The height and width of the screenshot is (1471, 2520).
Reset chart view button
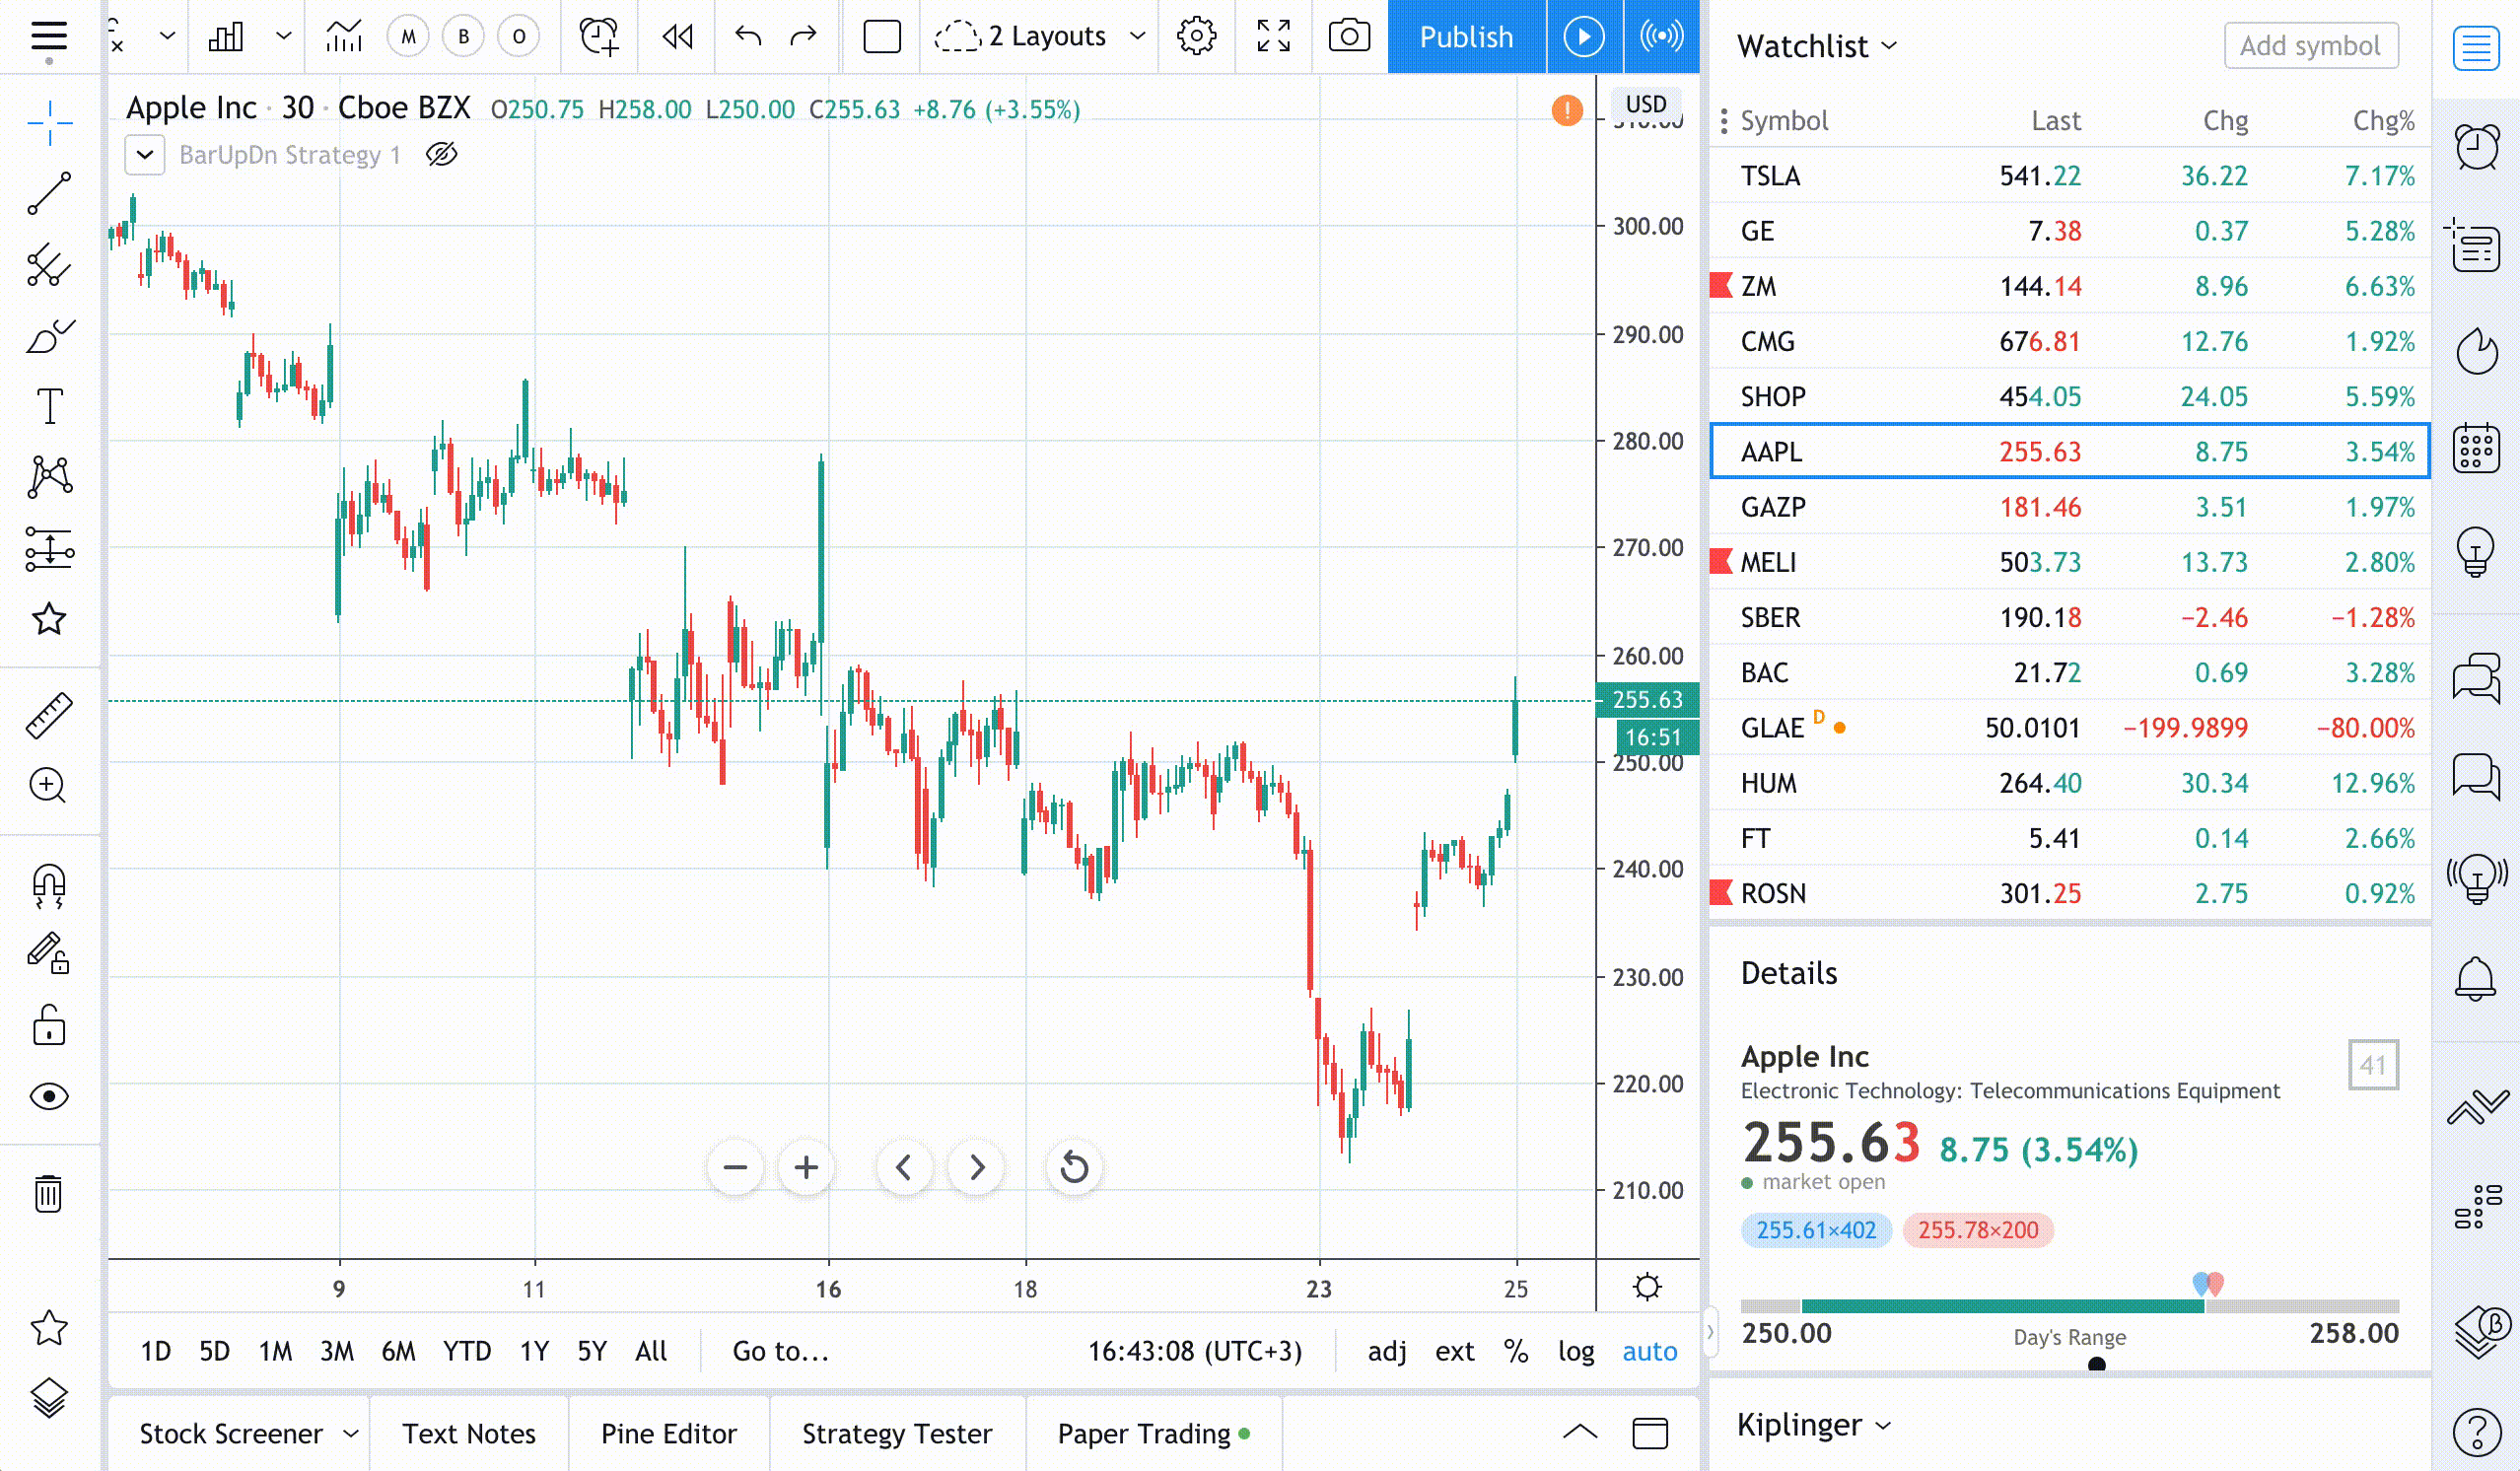click(x=1074, y=1167)
